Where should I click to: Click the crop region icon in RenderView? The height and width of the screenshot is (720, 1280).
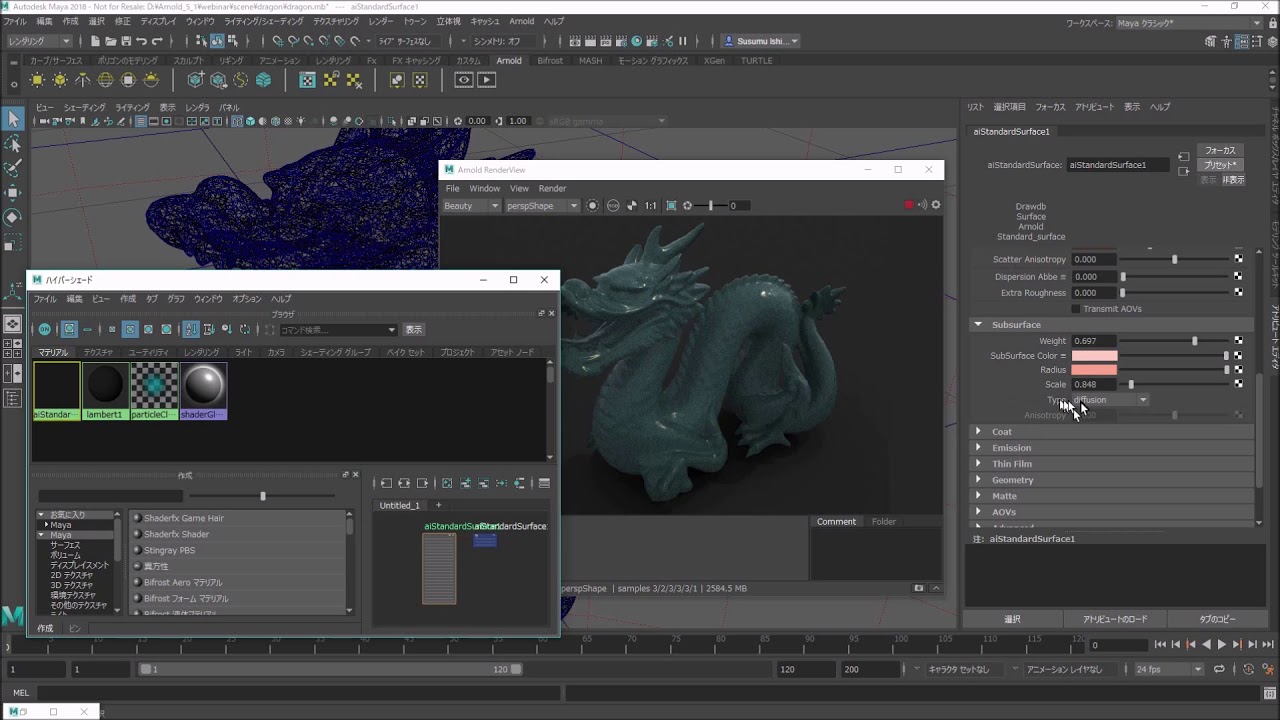point(671,206)
